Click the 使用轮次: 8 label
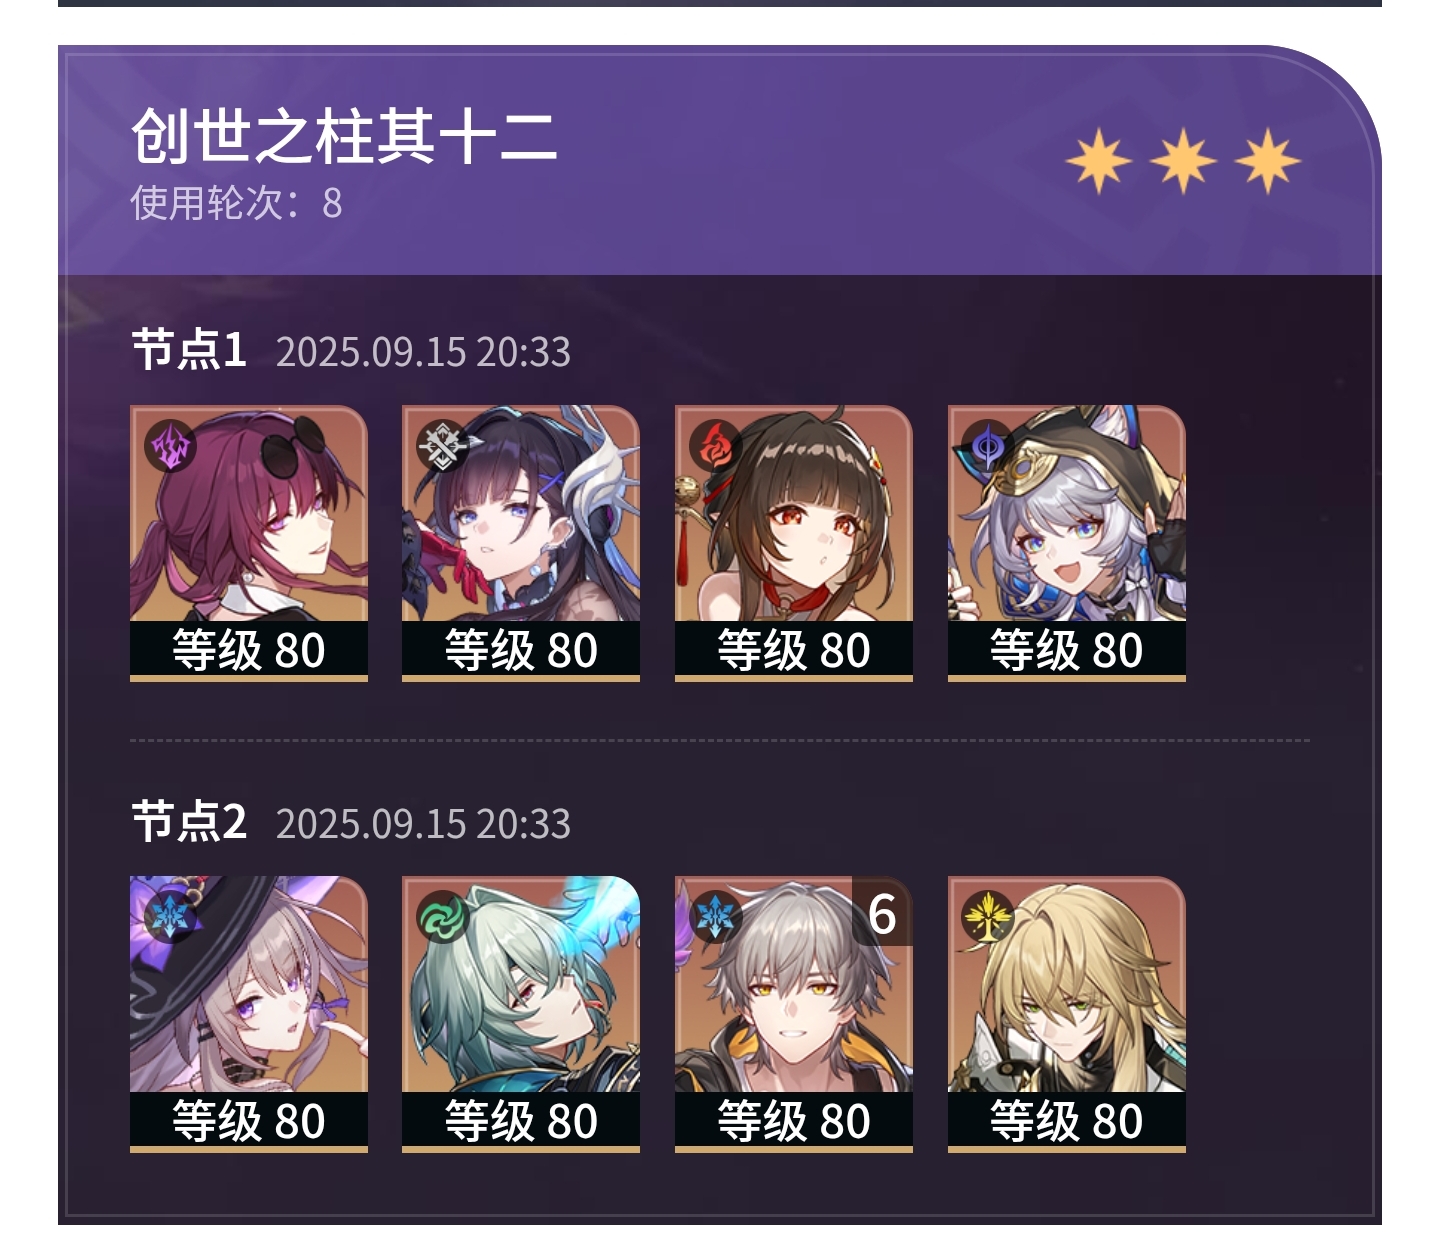This screenshot has height=1236, width=1440. pyautogui.click(x=236, y=203)
